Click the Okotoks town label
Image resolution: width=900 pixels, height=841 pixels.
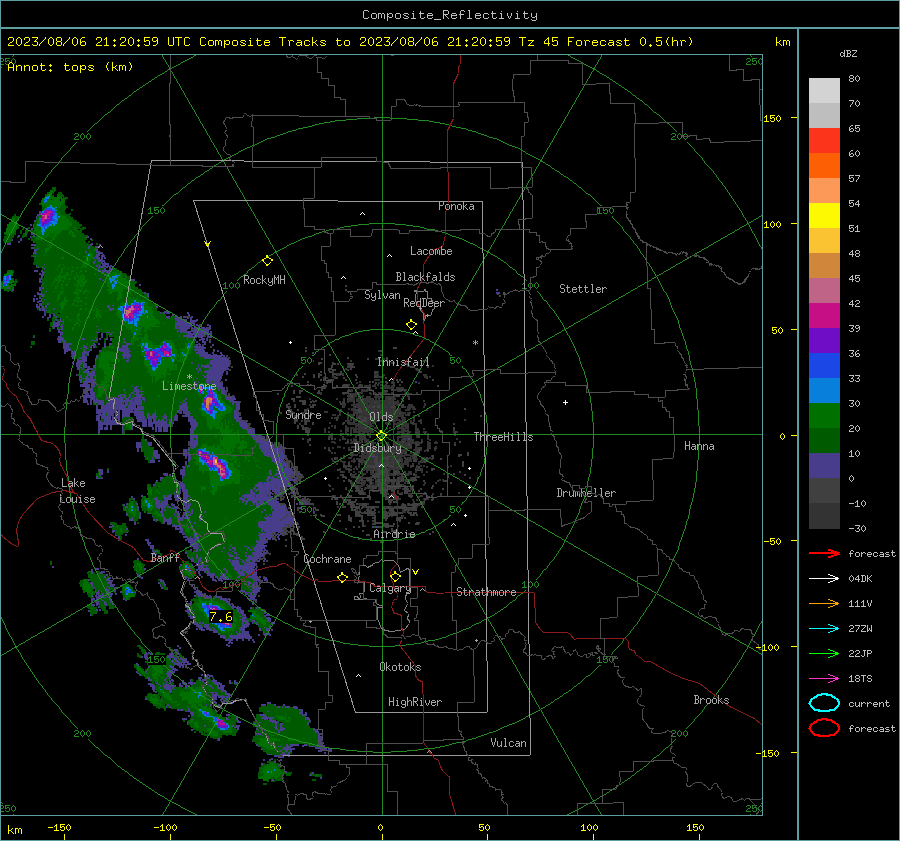[x=400, y=667]
